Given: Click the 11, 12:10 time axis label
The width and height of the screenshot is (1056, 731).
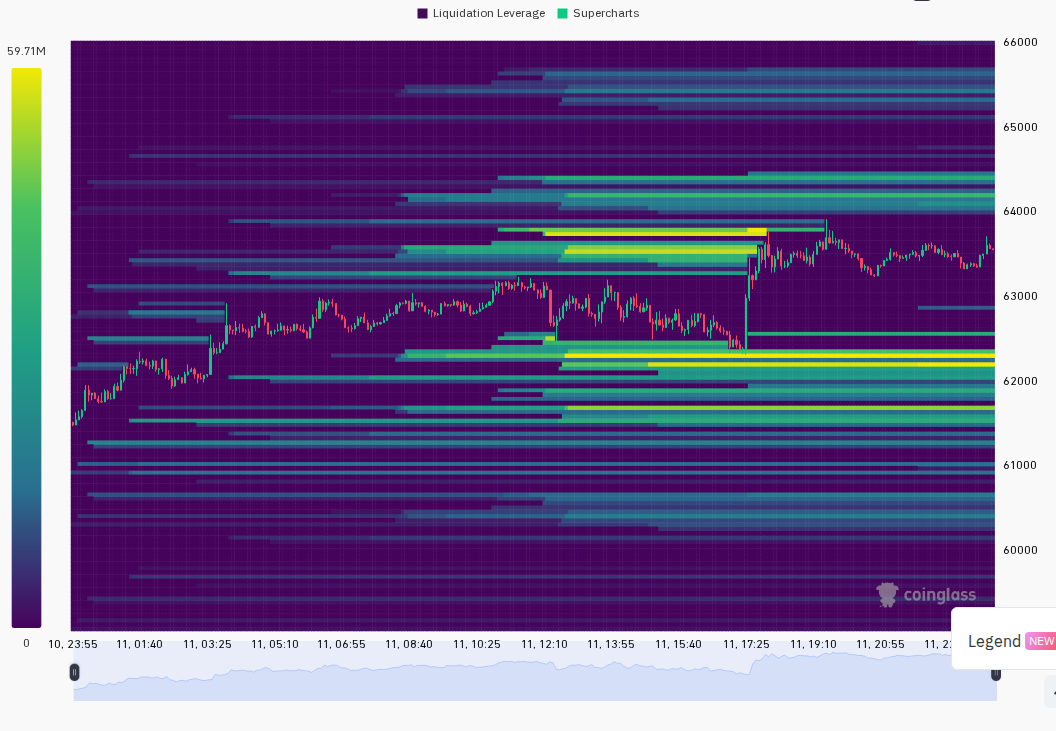Looking at the screenshot, I should pos(544,644).
